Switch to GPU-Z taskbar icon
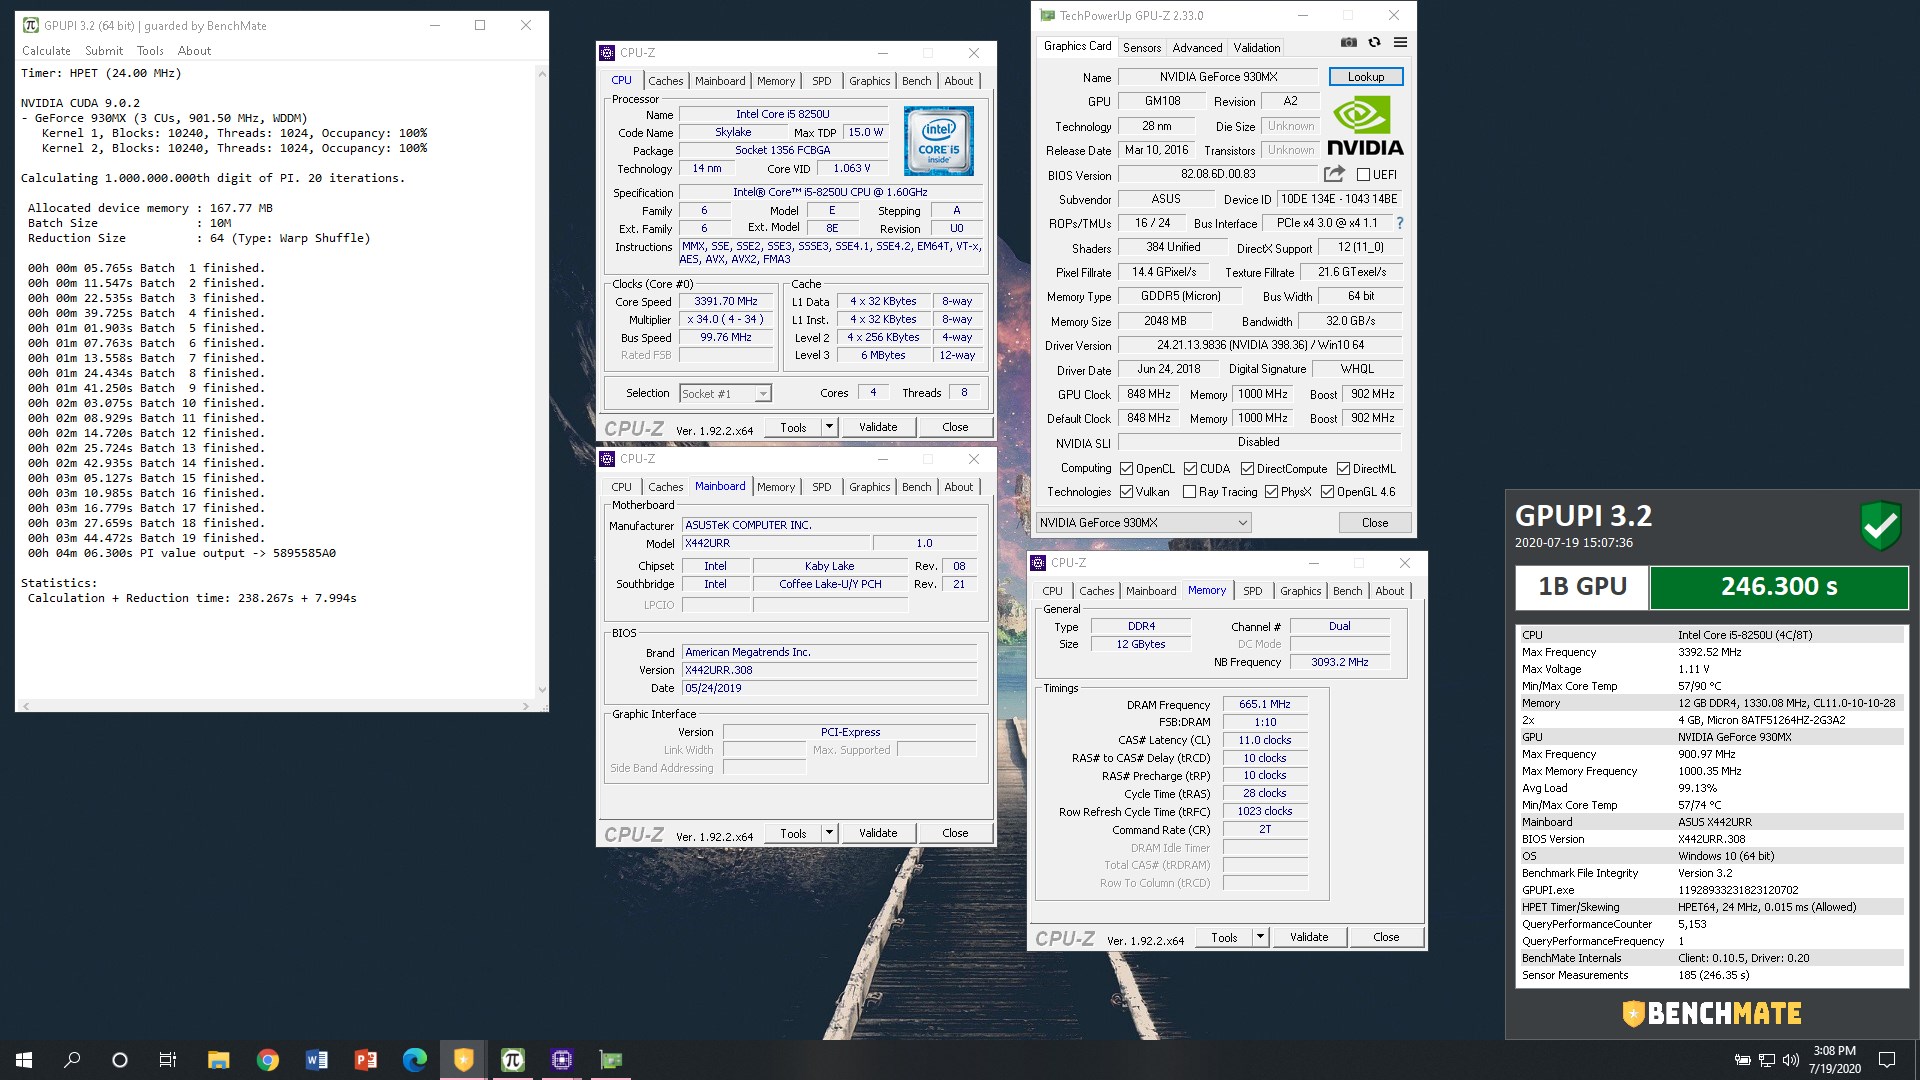This screenshot has height=1080, width=1920. [610, 1060]
